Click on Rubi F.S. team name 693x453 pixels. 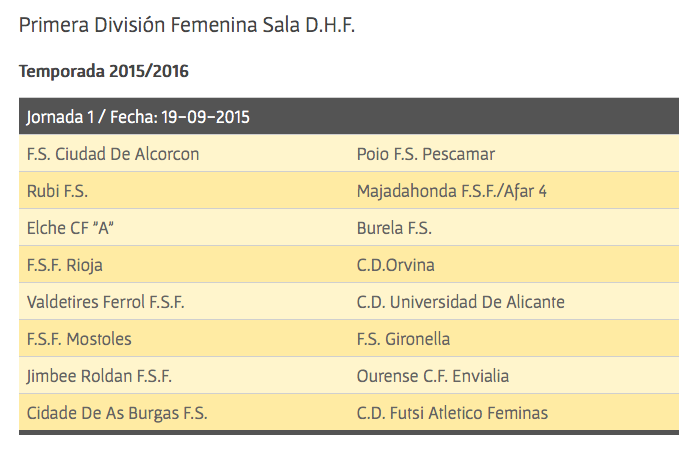tap(57, 191)
